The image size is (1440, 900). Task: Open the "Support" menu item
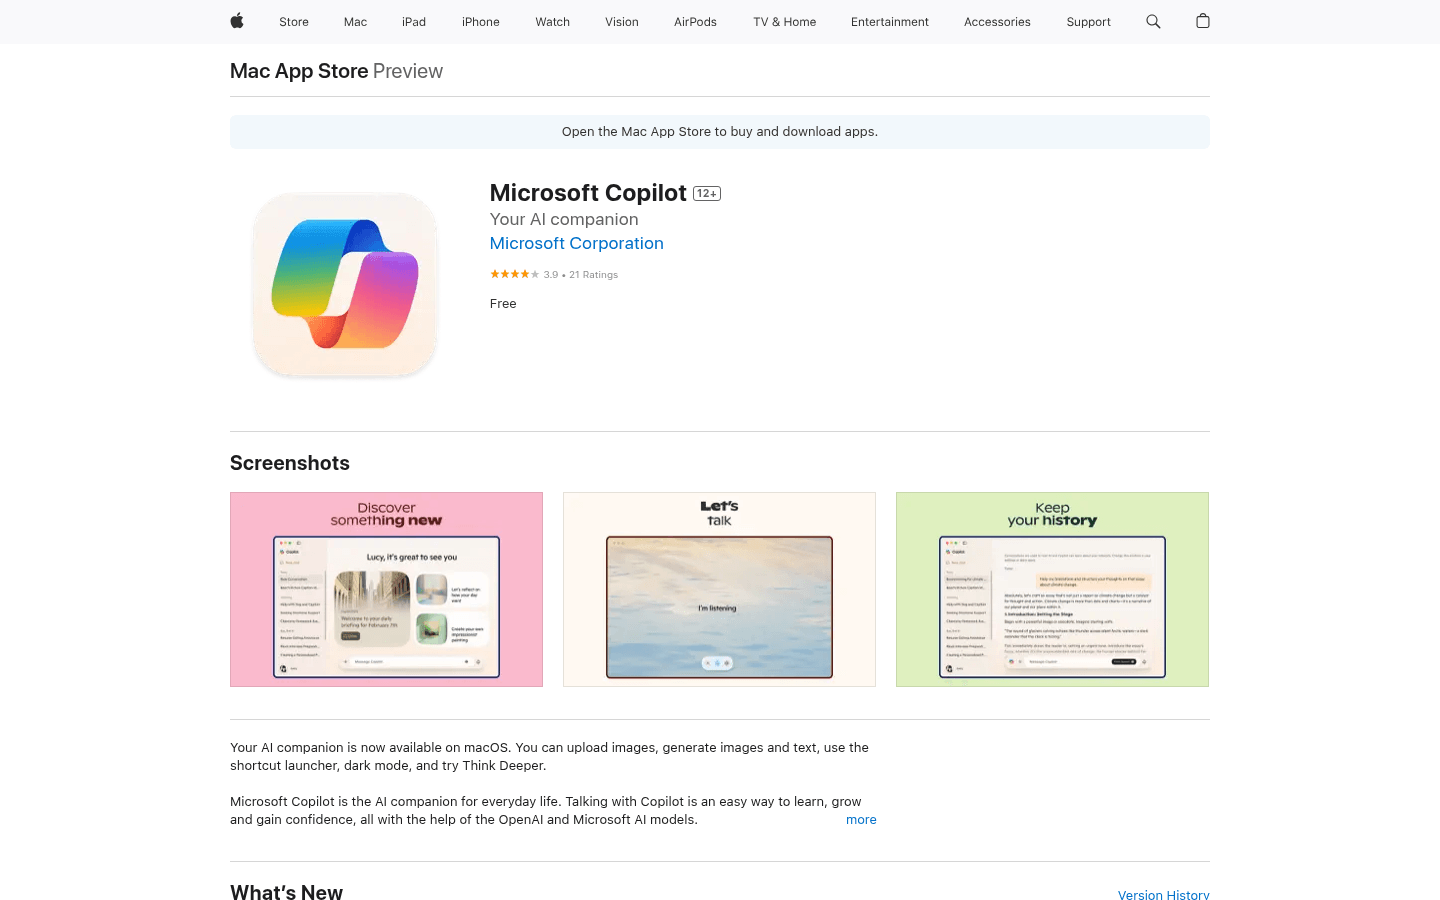(1088, 21)
